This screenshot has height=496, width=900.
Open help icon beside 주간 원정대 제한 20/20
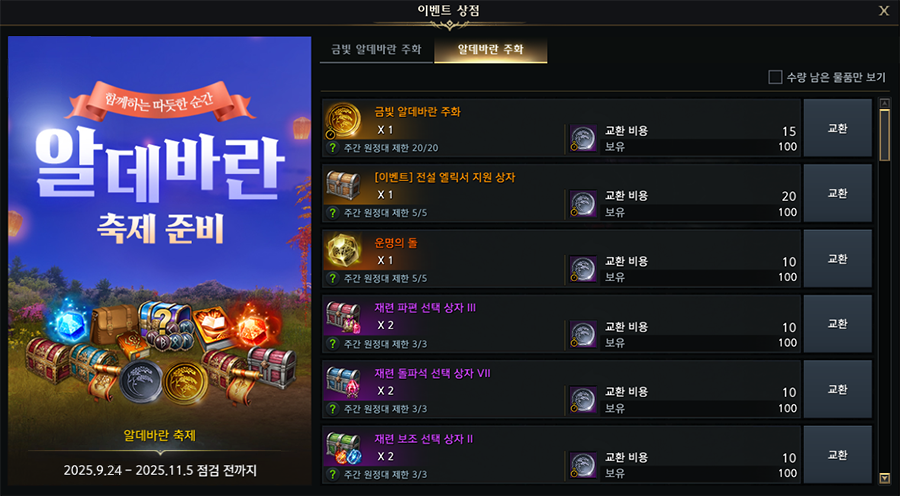point(332,148)
